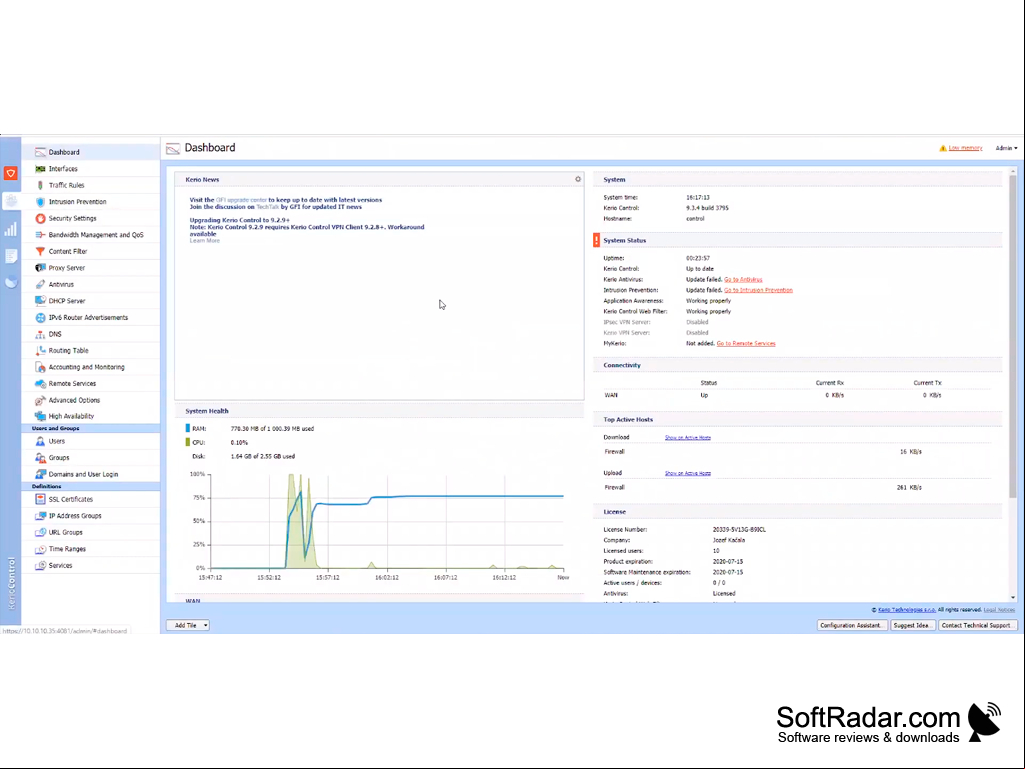Click the Routing Table icon
1025x769 pixels.
(40, 350)
